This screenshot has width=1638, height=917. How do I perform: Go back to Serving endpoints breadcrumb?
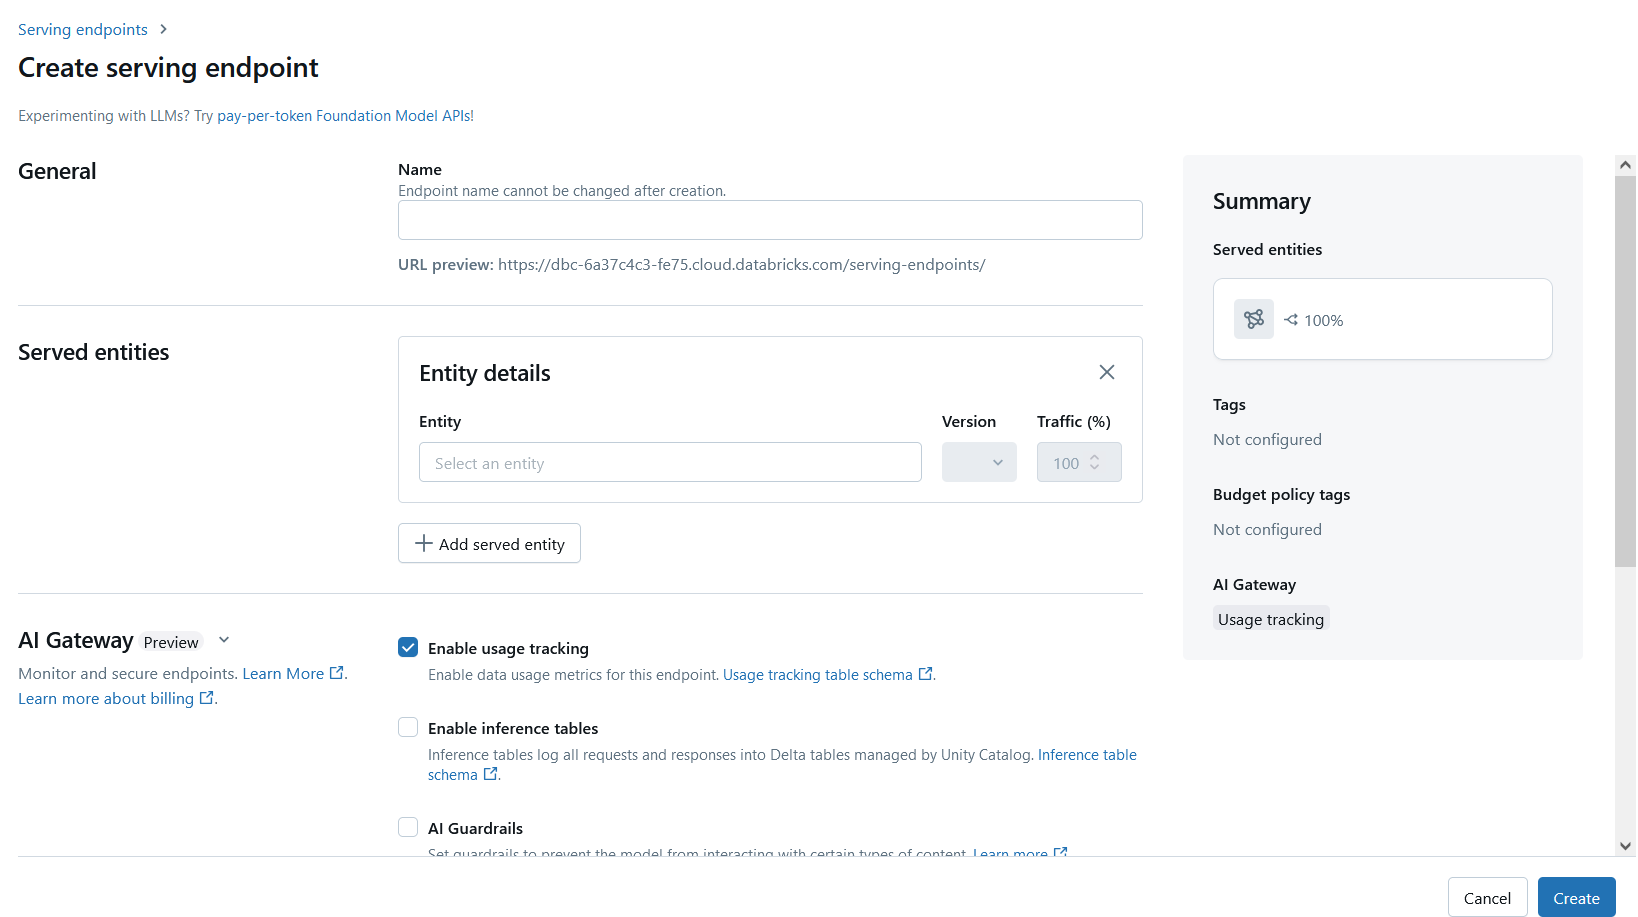pyautogui.click(x=83, y=29)
